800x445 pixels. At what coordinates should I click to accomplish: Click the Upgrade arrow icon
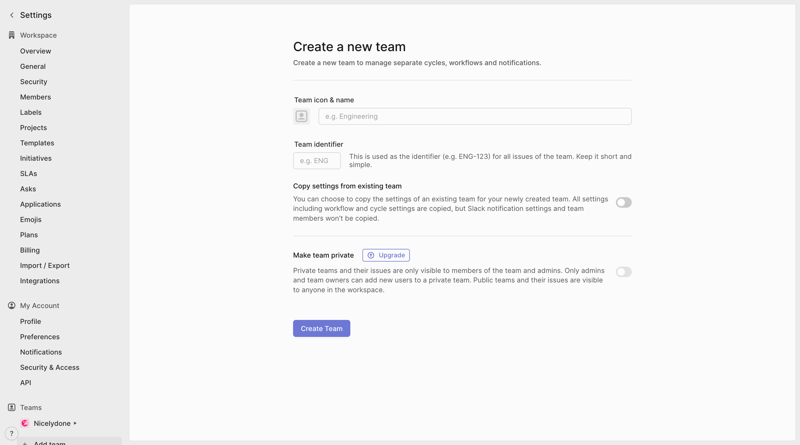371,255
